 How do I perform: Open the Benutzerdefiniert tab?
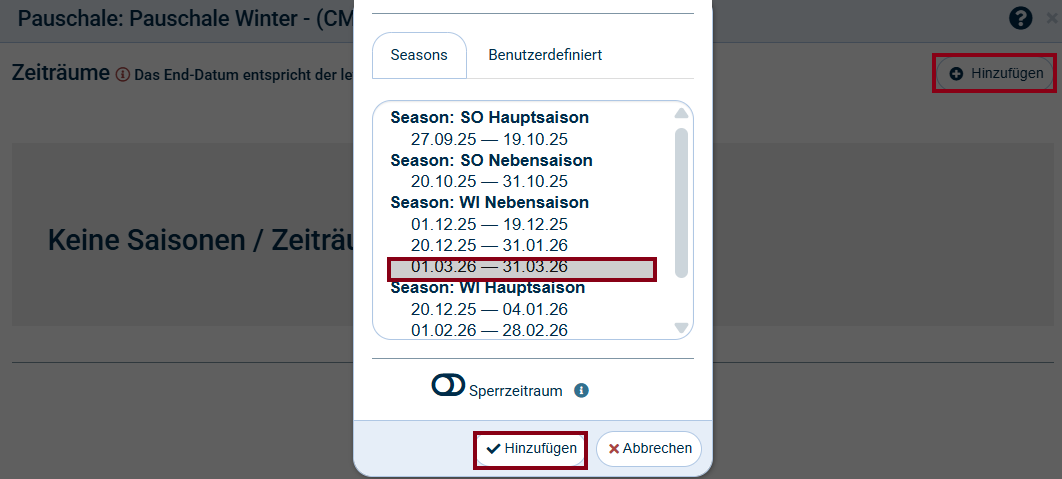click(545, 55)
